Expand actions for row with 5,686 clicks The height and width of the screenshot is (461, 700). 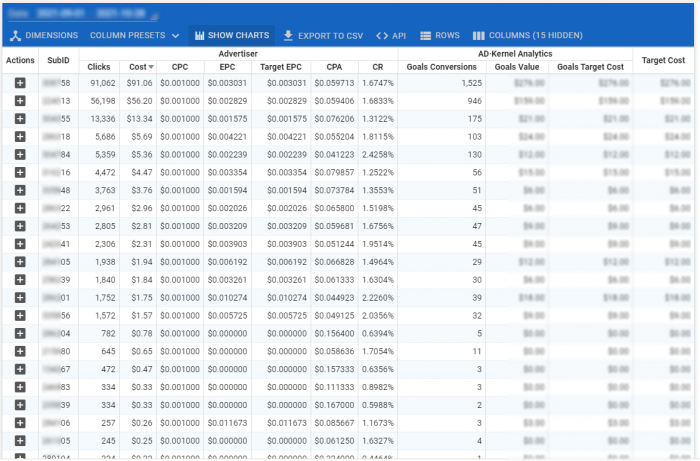pos(20,137)
